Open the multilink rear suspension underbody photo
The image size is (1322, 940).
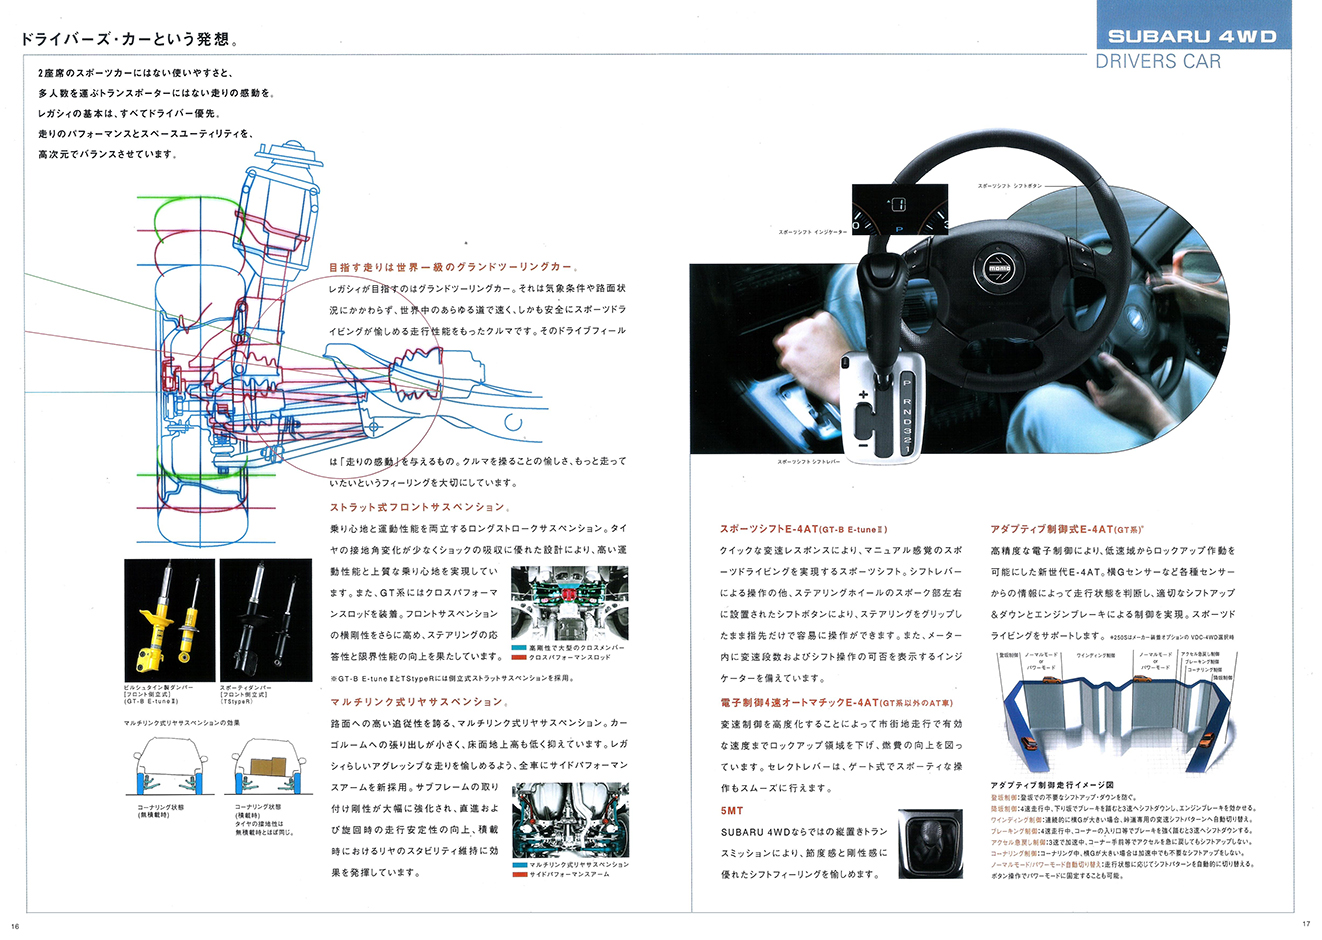point(570,820)
